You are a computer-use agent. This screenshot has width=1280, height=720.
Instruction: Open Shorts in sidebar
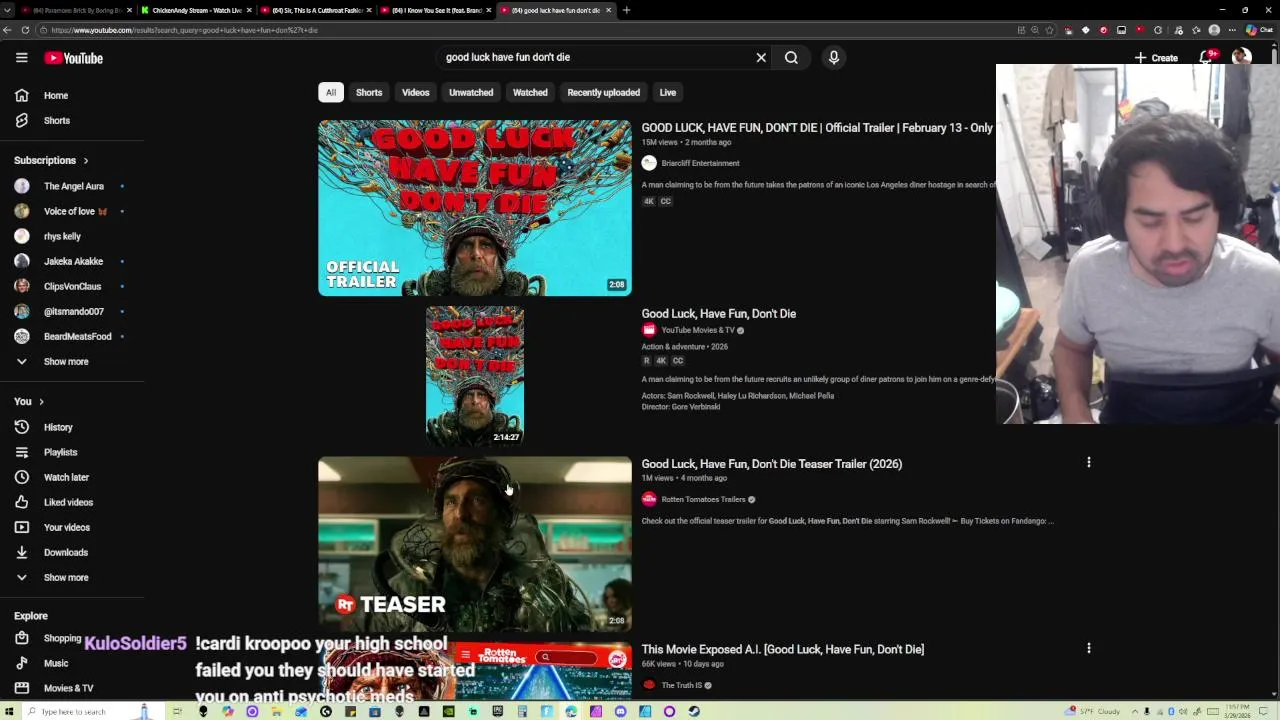point(57,120)
